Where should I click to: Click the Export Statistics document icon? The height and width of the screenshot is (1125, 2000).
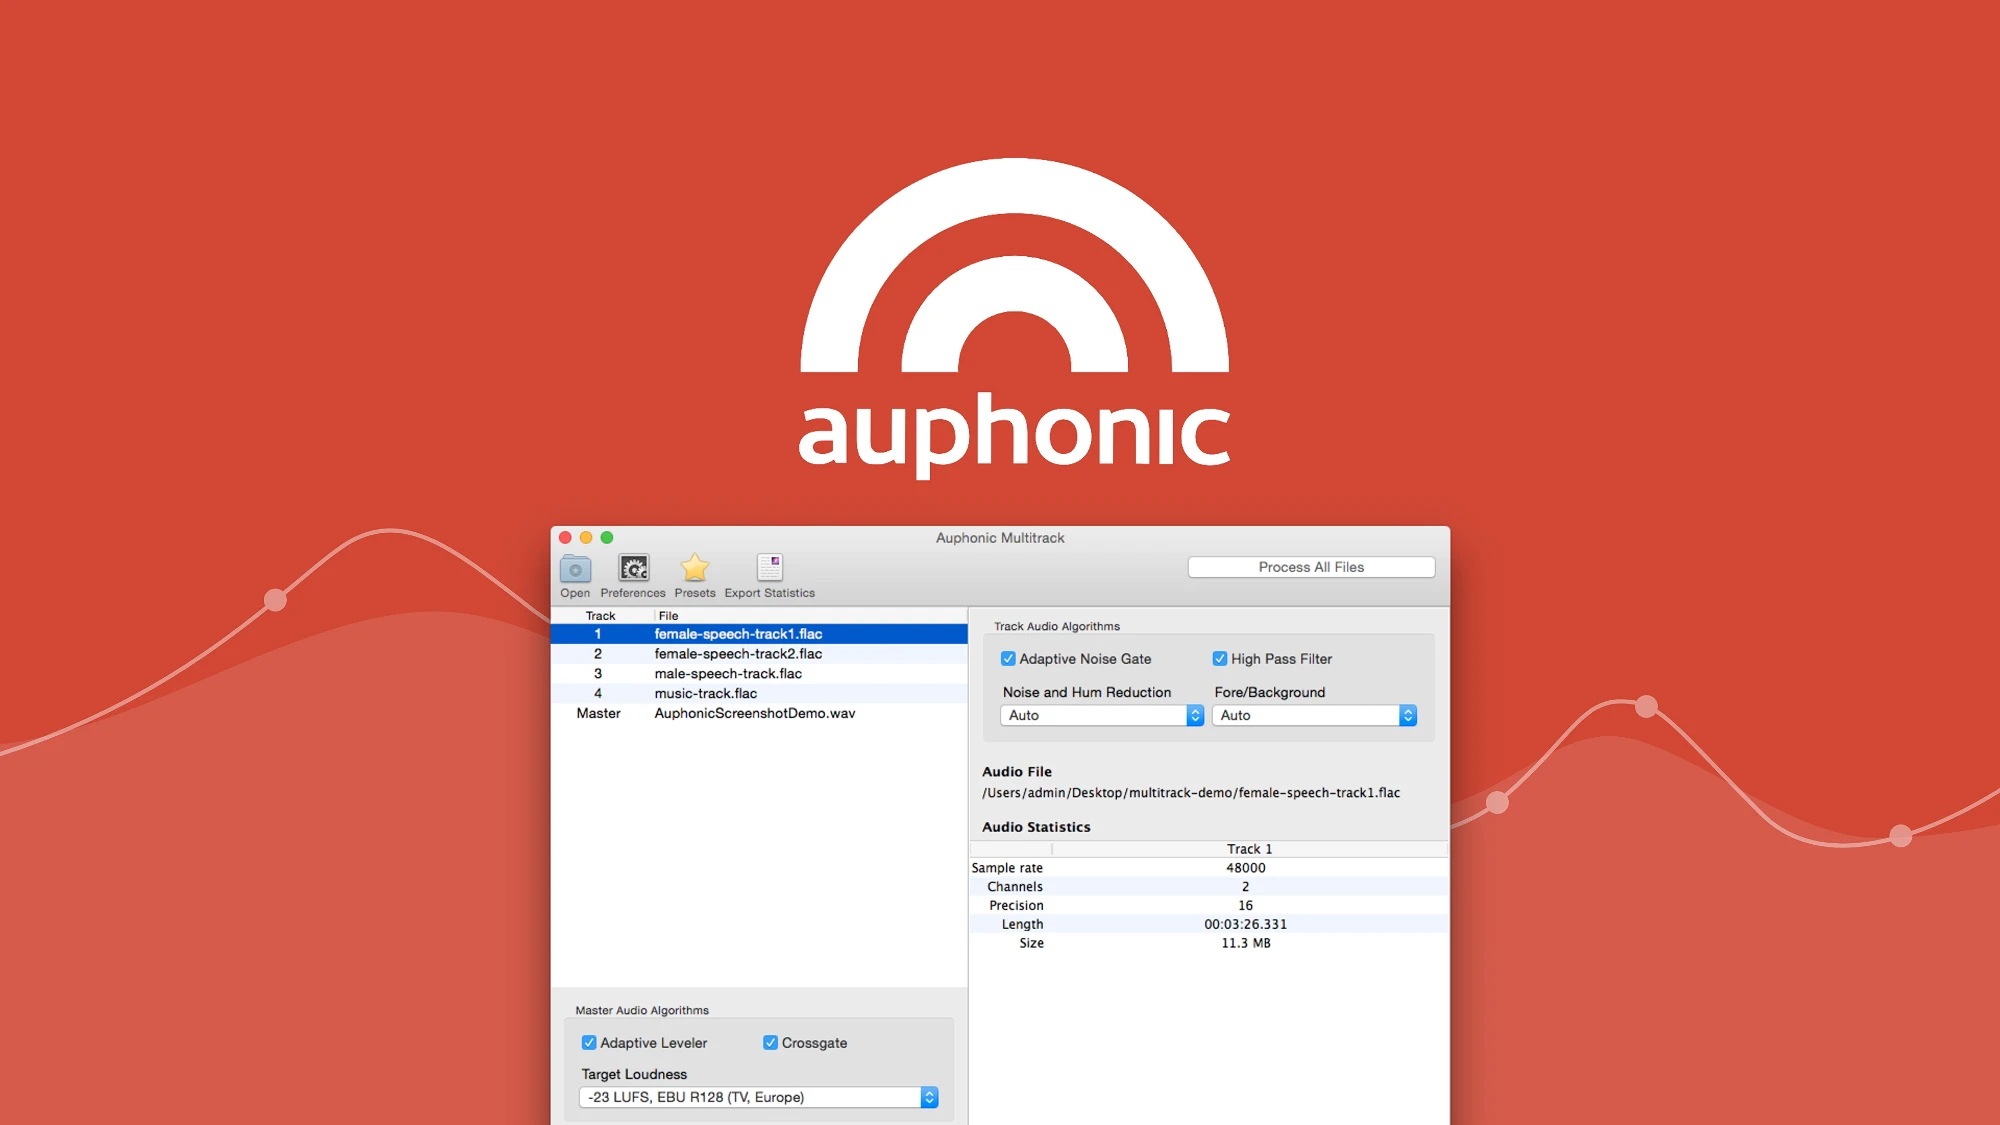(x=769, y=569)
